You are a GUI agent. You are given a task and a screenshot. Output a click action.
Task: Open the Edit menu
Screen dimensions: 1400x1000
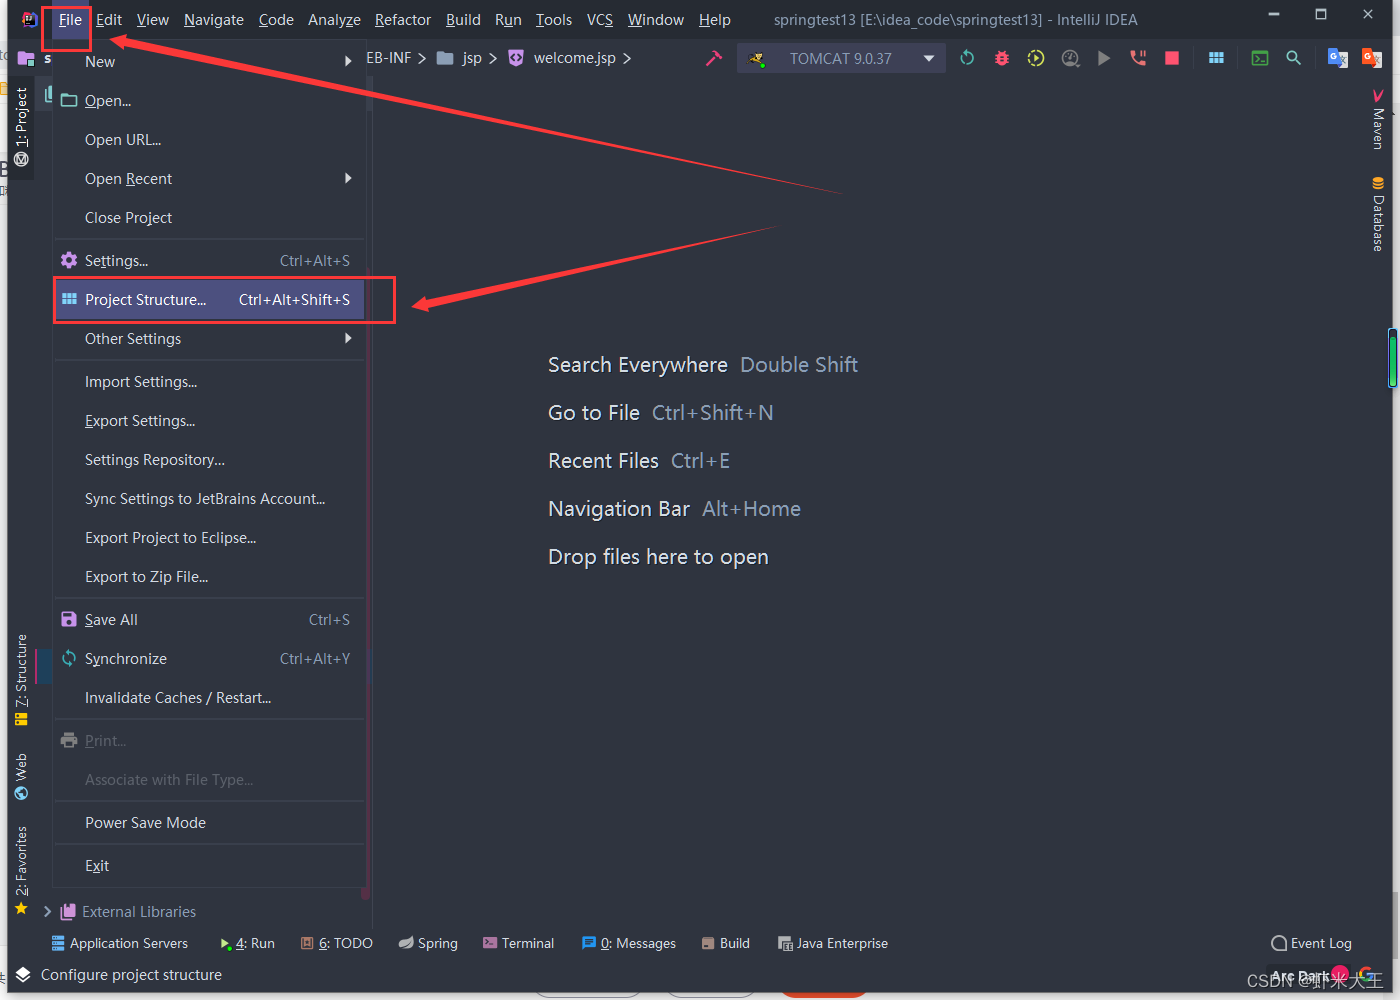point(109,20)
